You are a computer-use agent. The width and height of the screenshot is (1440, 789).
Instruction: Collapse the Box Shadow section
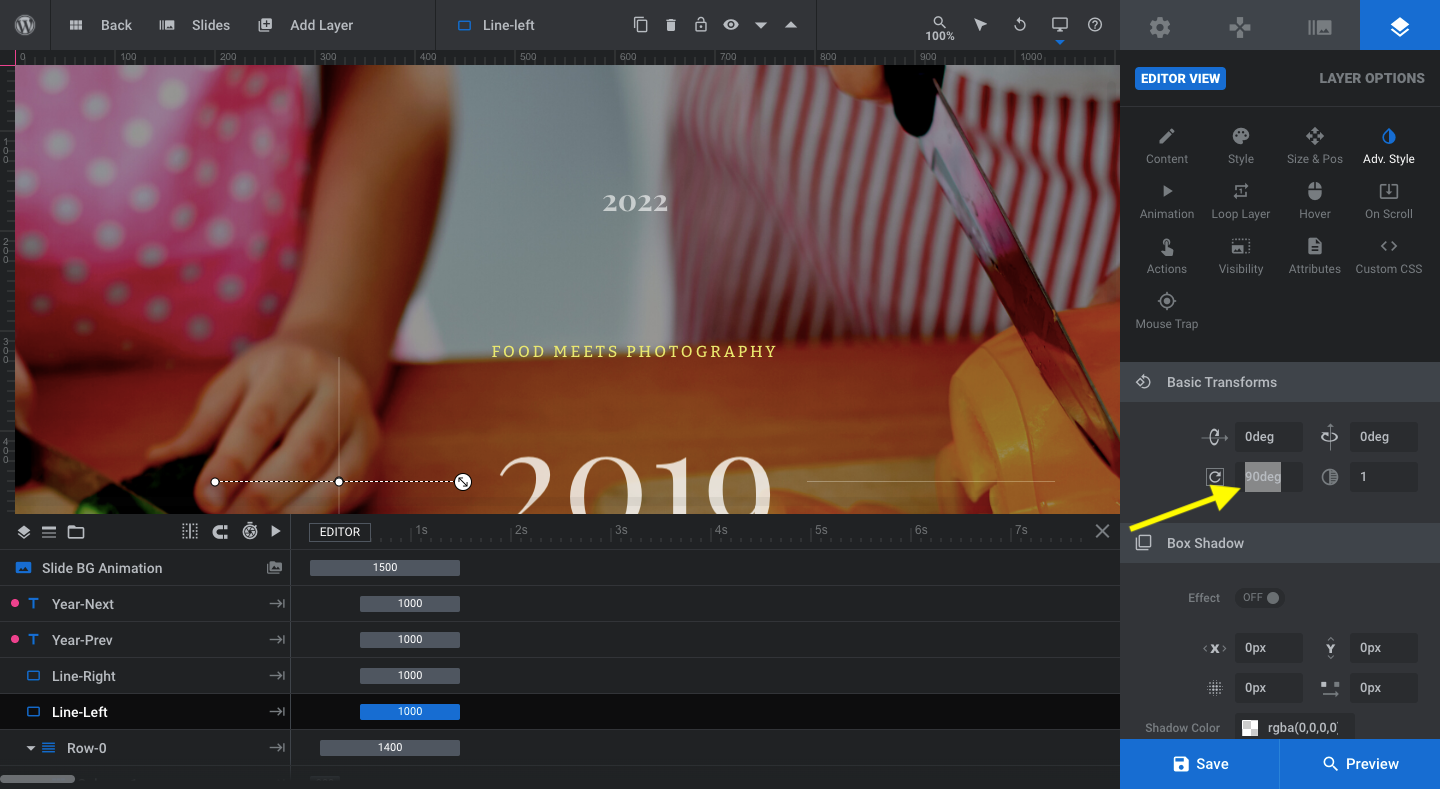(x=1280, y=543)
